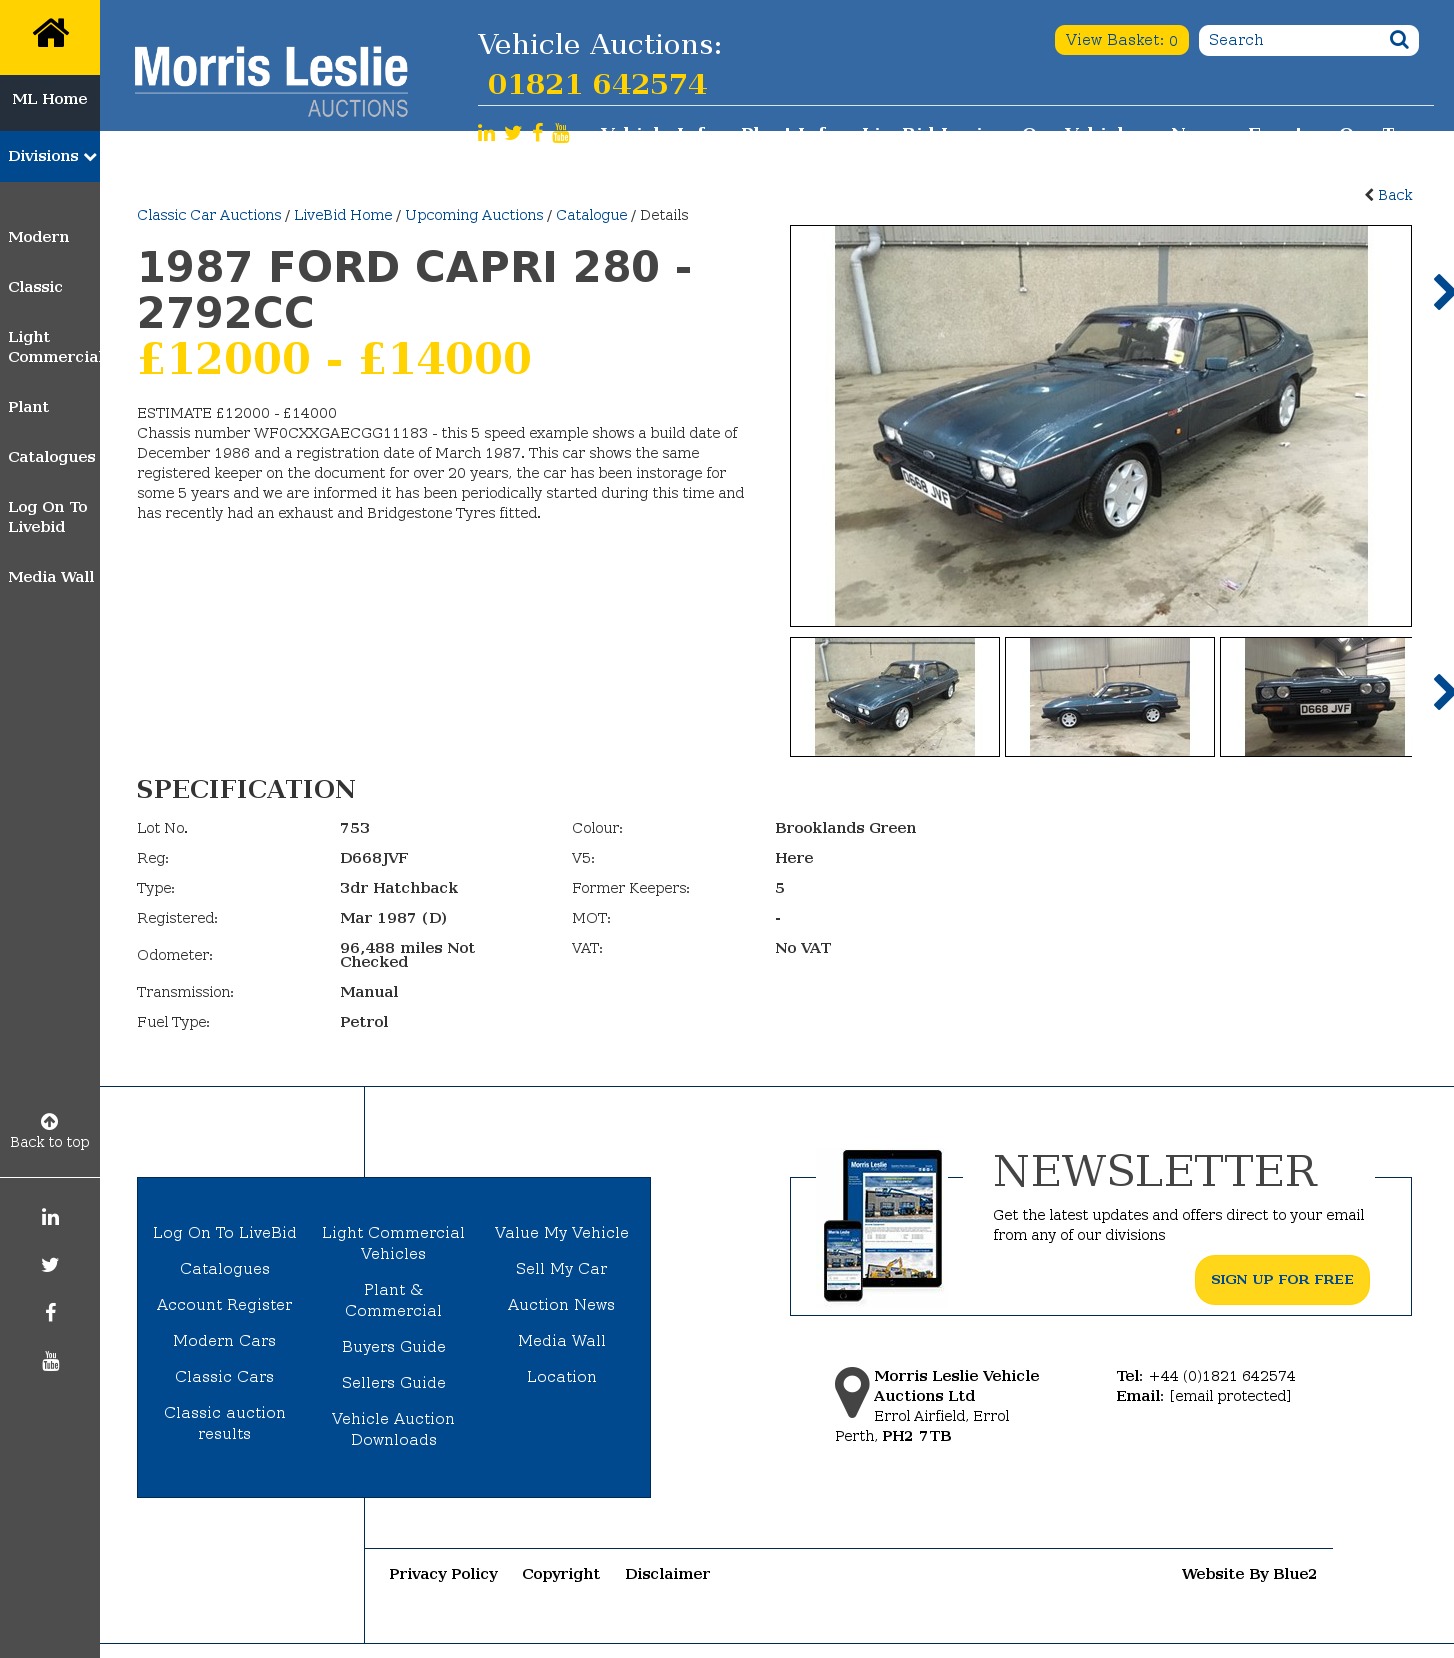The image size is (1454, 1658).
Task: Open Twitter icon in header
Action: pyautogui.click(x=513, y=133)
